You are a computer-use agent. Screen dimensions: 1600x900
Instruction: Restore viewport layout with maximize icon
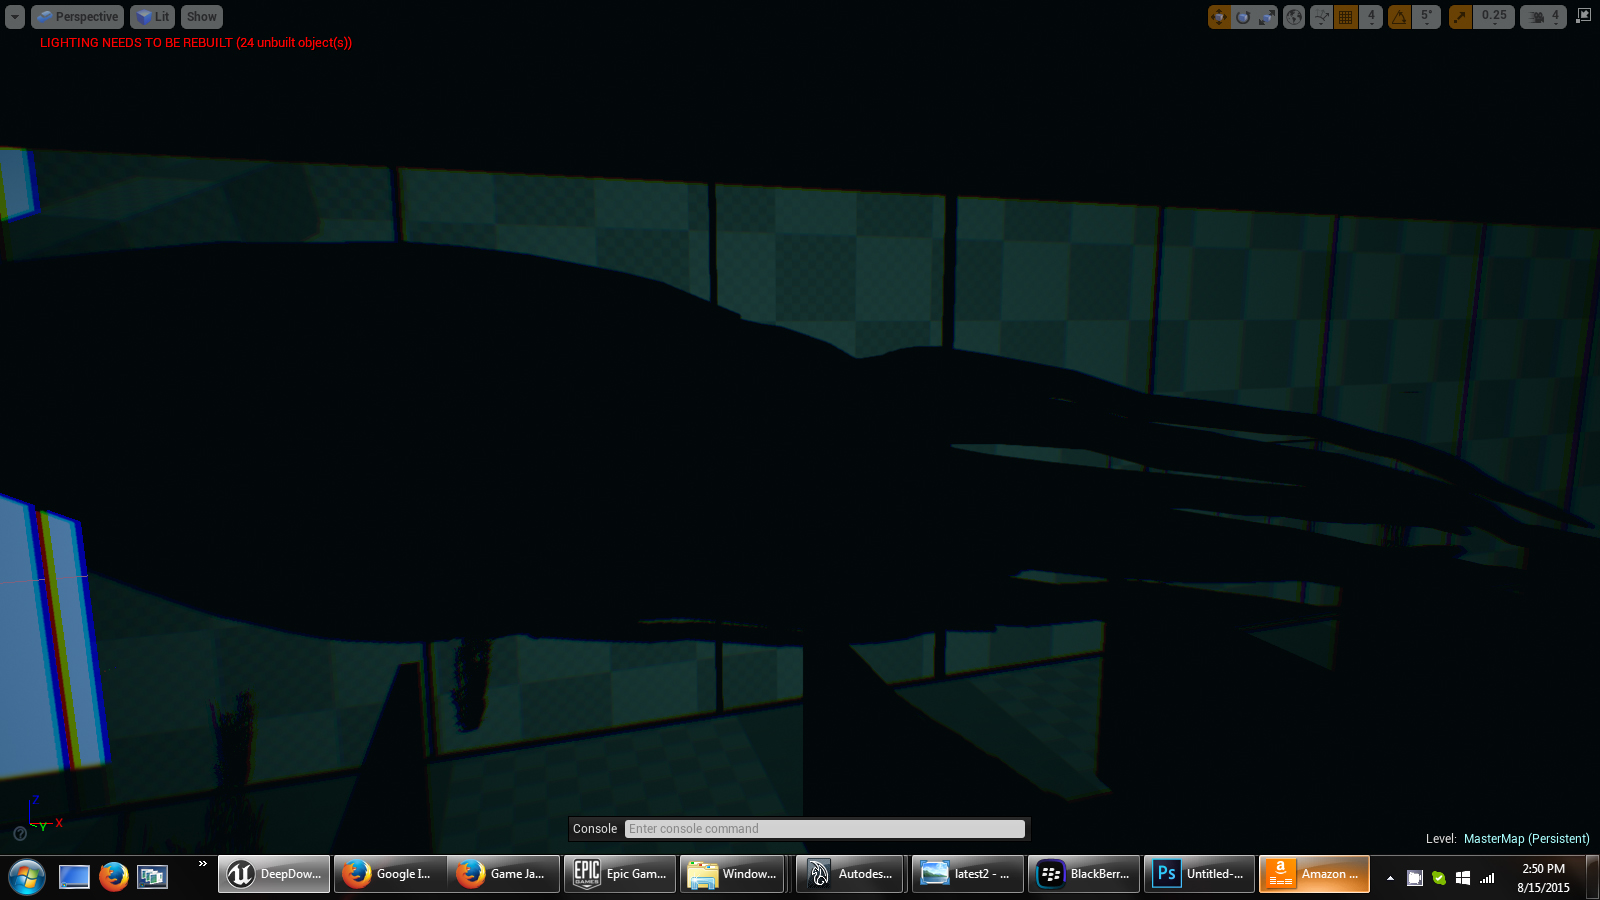(1583, 16)
